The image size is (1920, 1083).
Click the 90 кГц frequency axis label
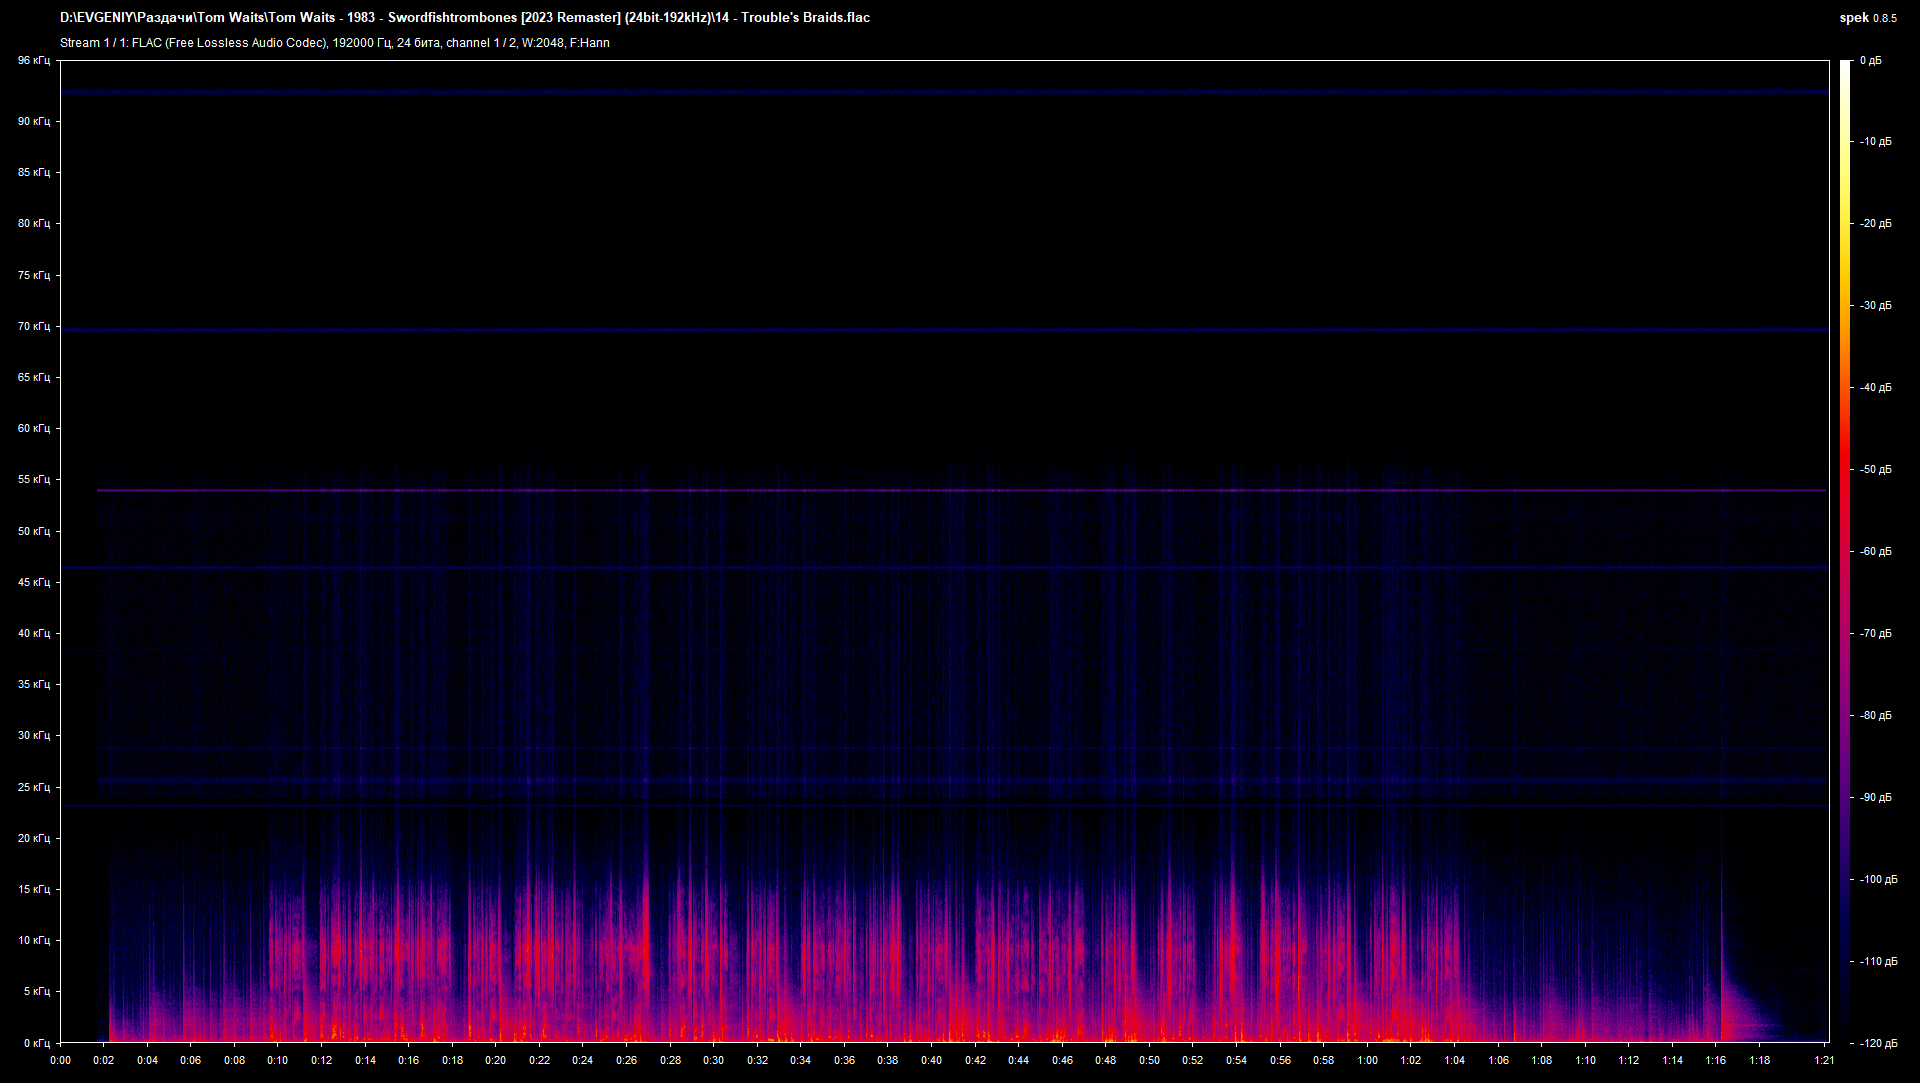coord(34,121)
